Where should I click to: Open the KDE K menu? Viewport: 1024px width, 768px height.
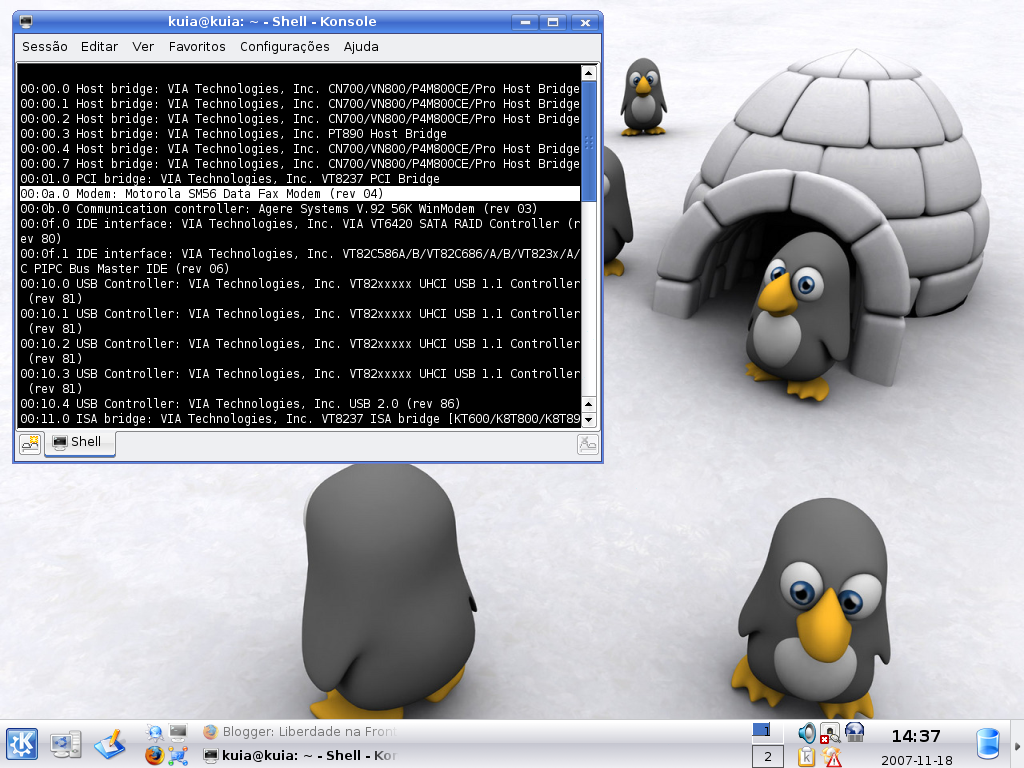click(22, 744)
